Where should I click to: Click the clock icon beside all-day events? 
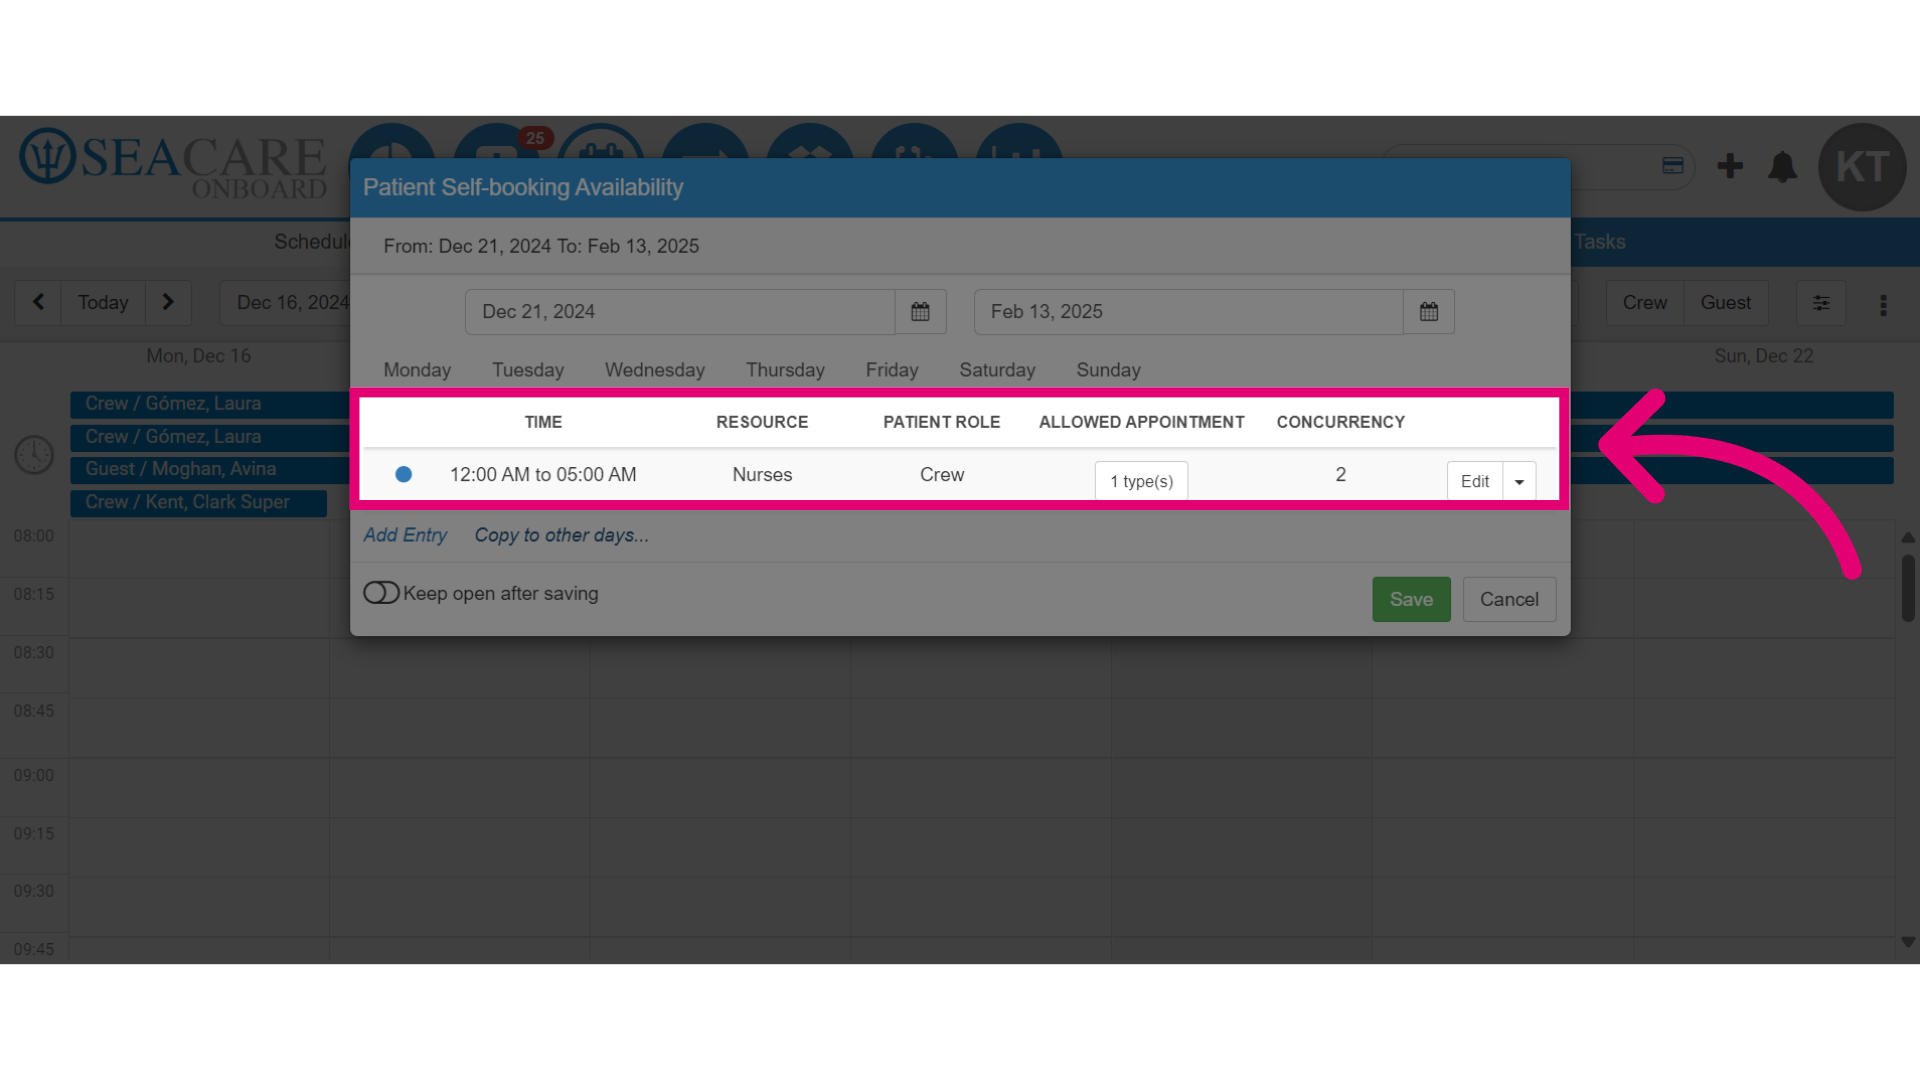coord(34,455)
